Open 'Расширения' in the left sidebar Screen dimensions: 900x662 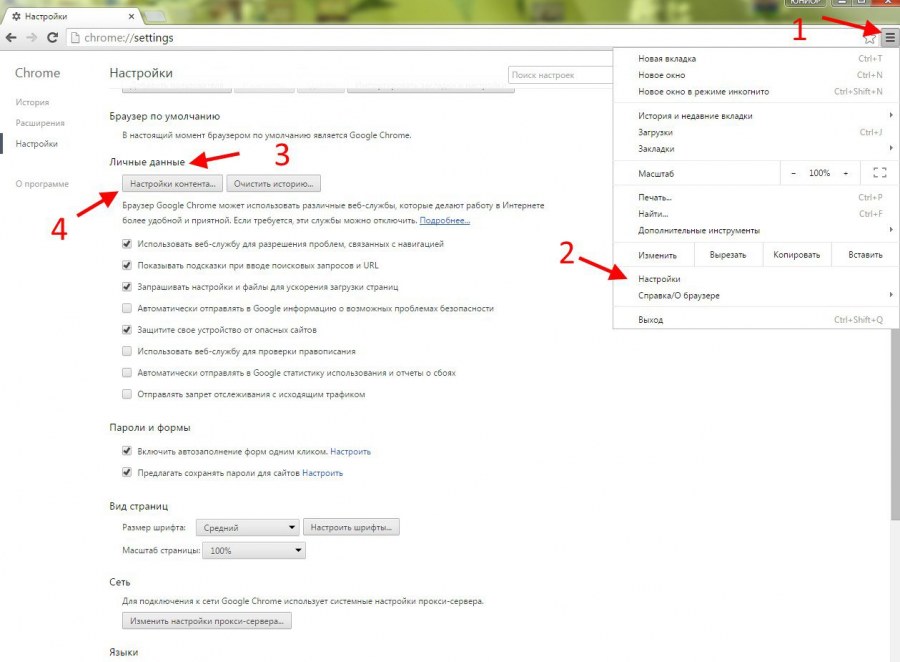tap(40, 123)
